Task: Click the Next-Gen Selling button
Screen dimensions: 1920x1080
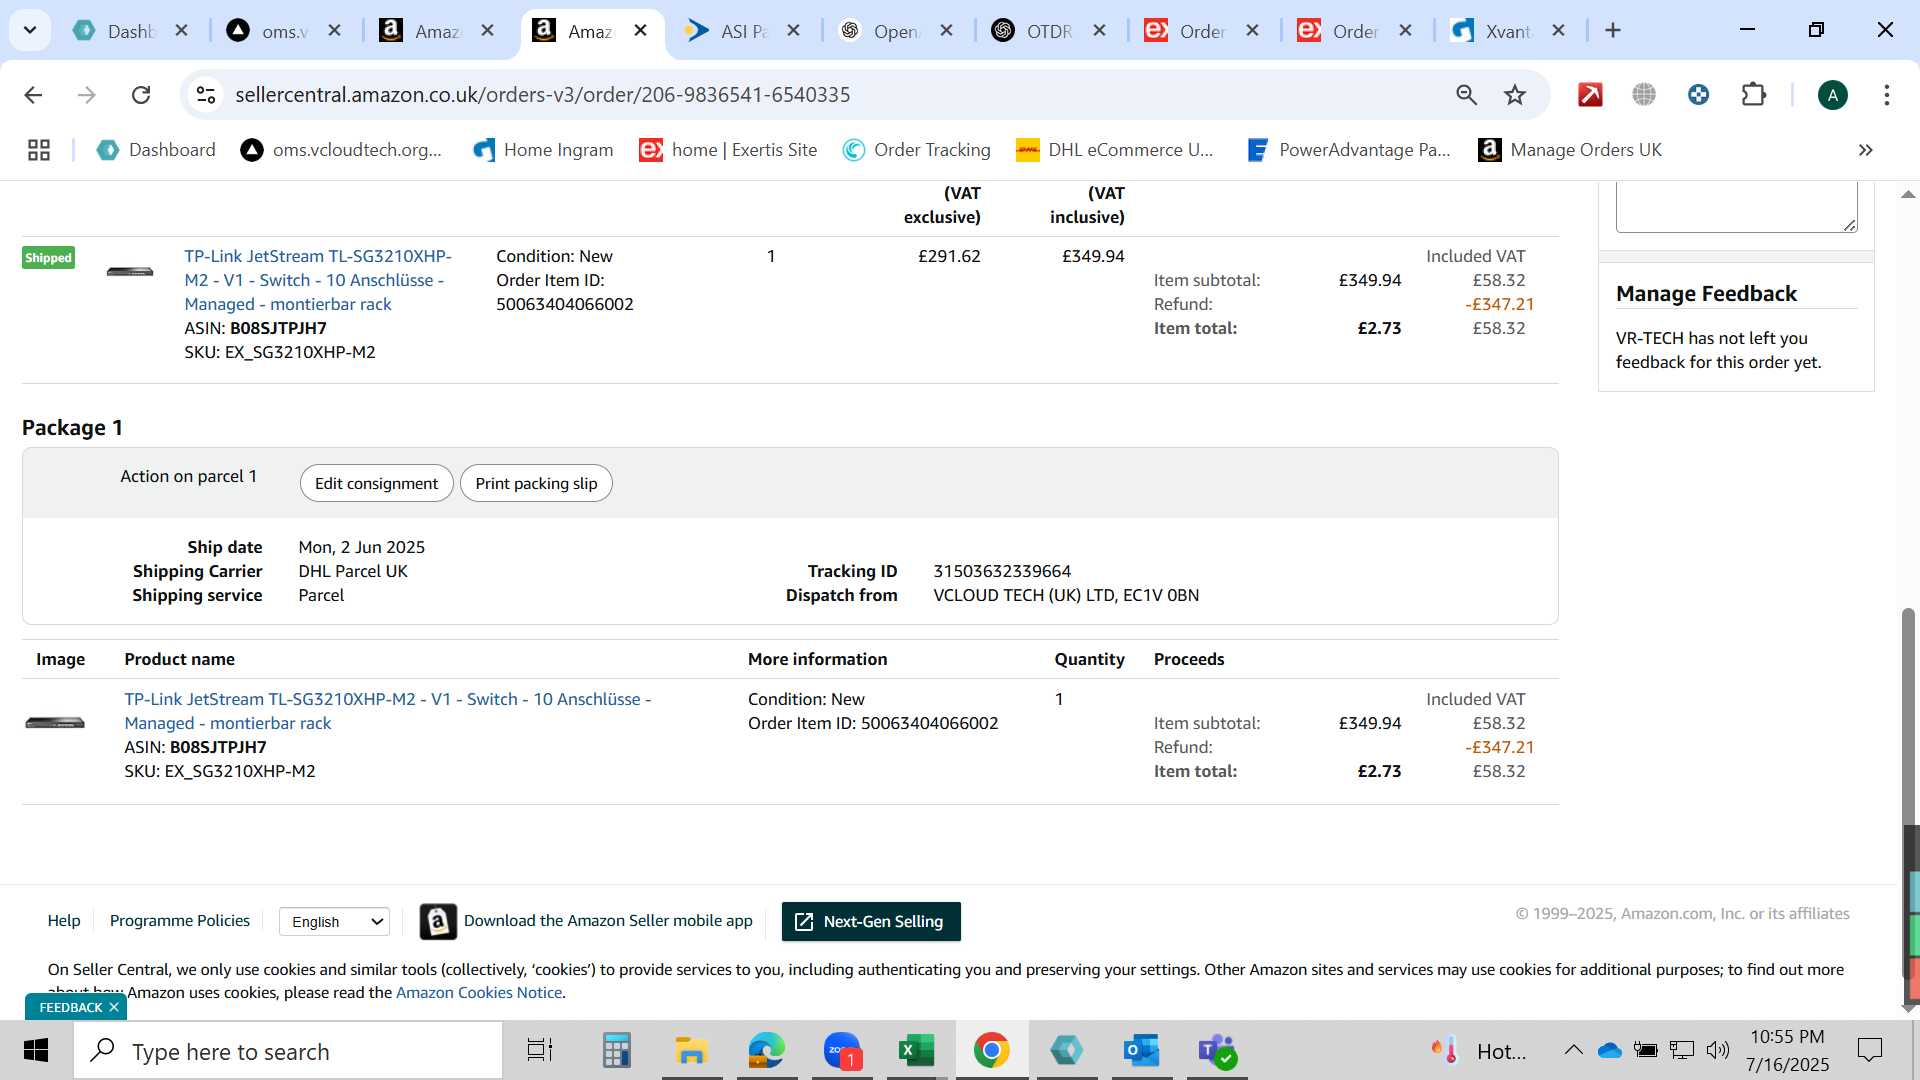Action: [x=871, y=922]
